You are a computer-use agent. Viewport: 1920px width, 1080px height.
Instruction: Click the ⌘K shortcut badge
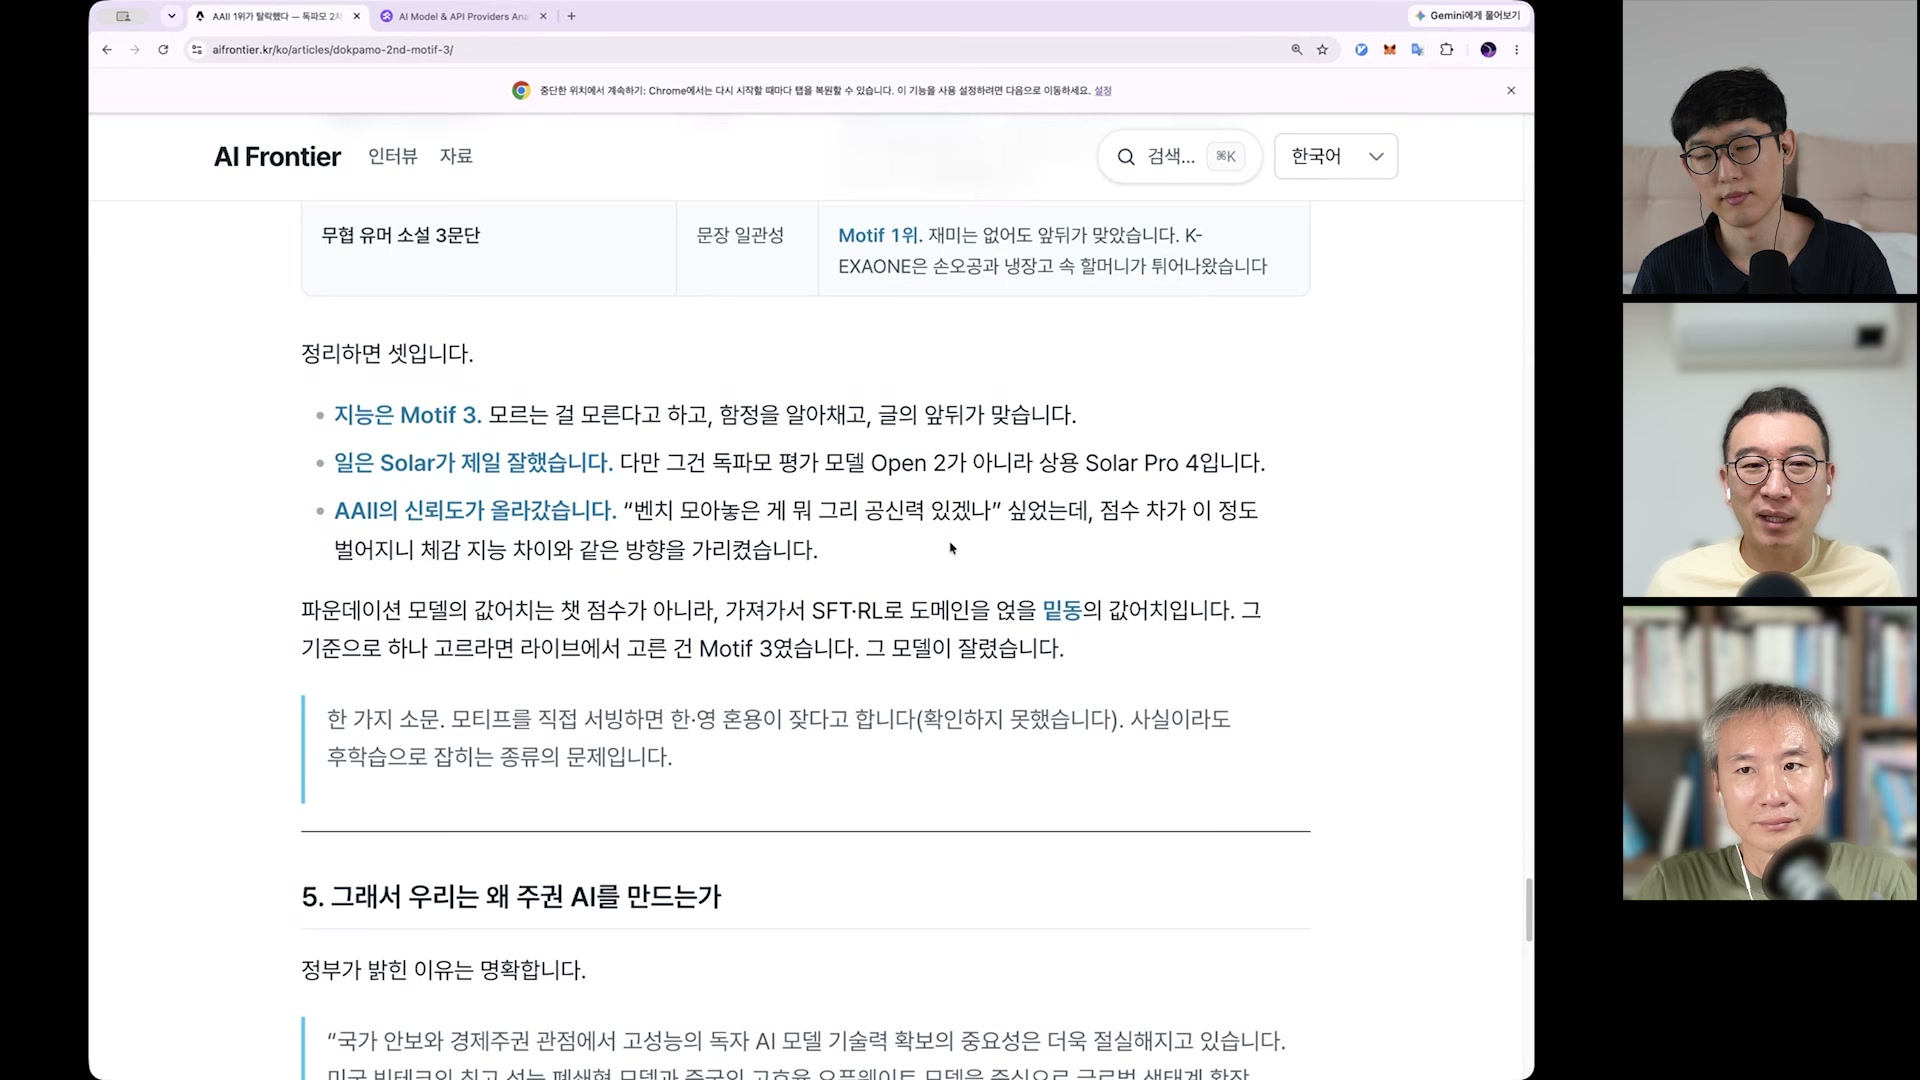(x=1226, y=156)
